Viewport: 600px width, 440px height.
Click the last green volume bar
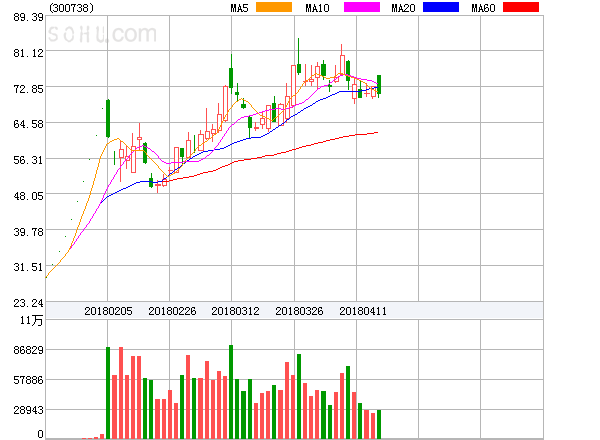(x=379, y=424)
